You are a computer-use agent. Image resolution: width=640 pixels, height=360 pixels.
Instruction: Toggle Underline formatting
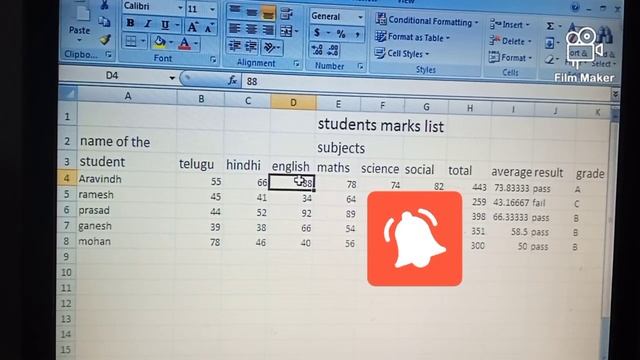165,25
